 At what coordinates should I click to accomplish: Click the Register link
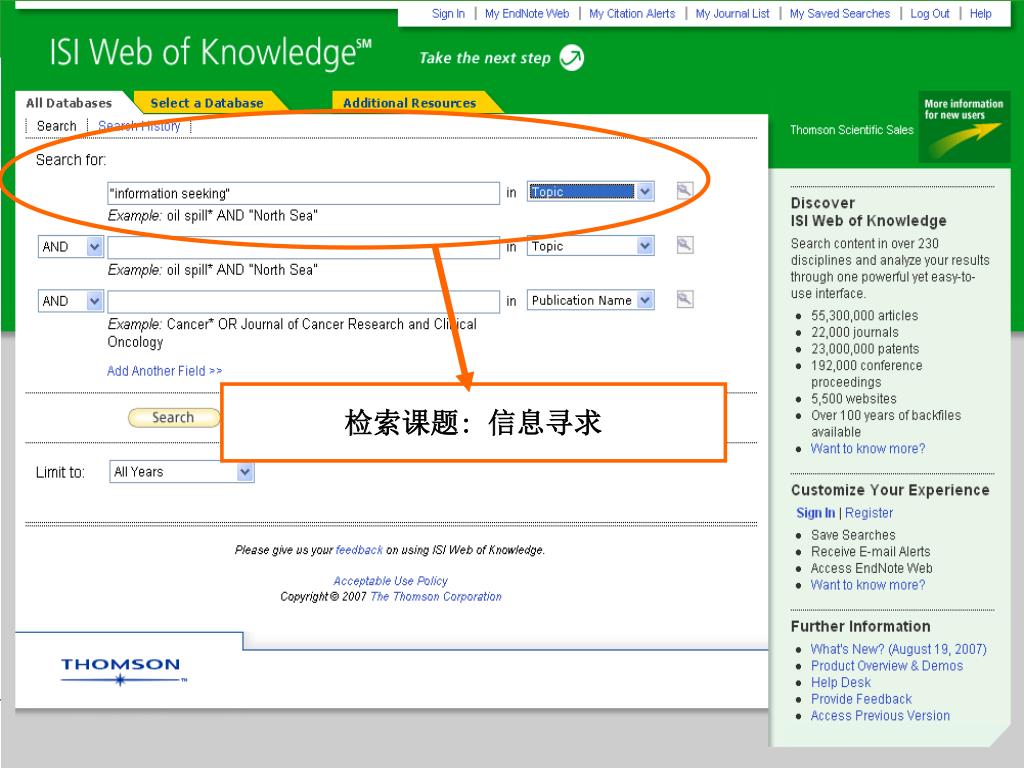[869, 513]
